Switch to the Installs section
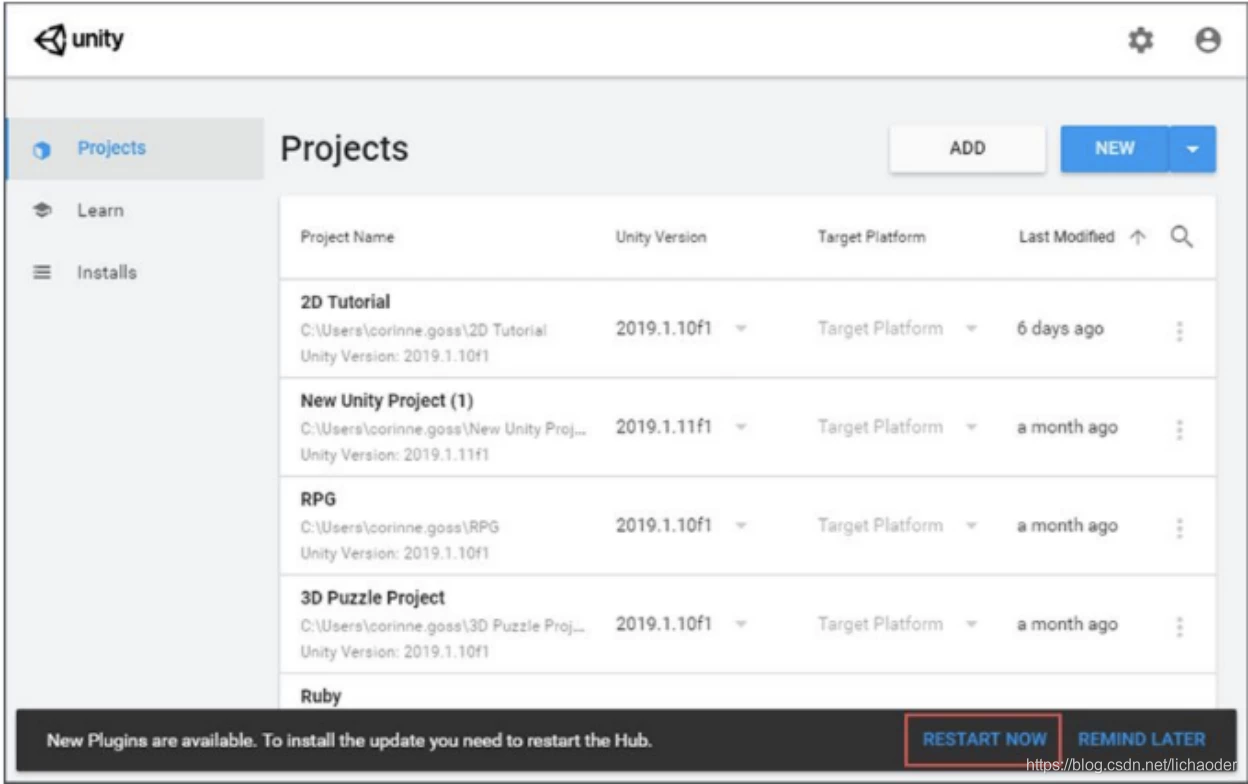The image size is (1248, 784). click(107, 272)
